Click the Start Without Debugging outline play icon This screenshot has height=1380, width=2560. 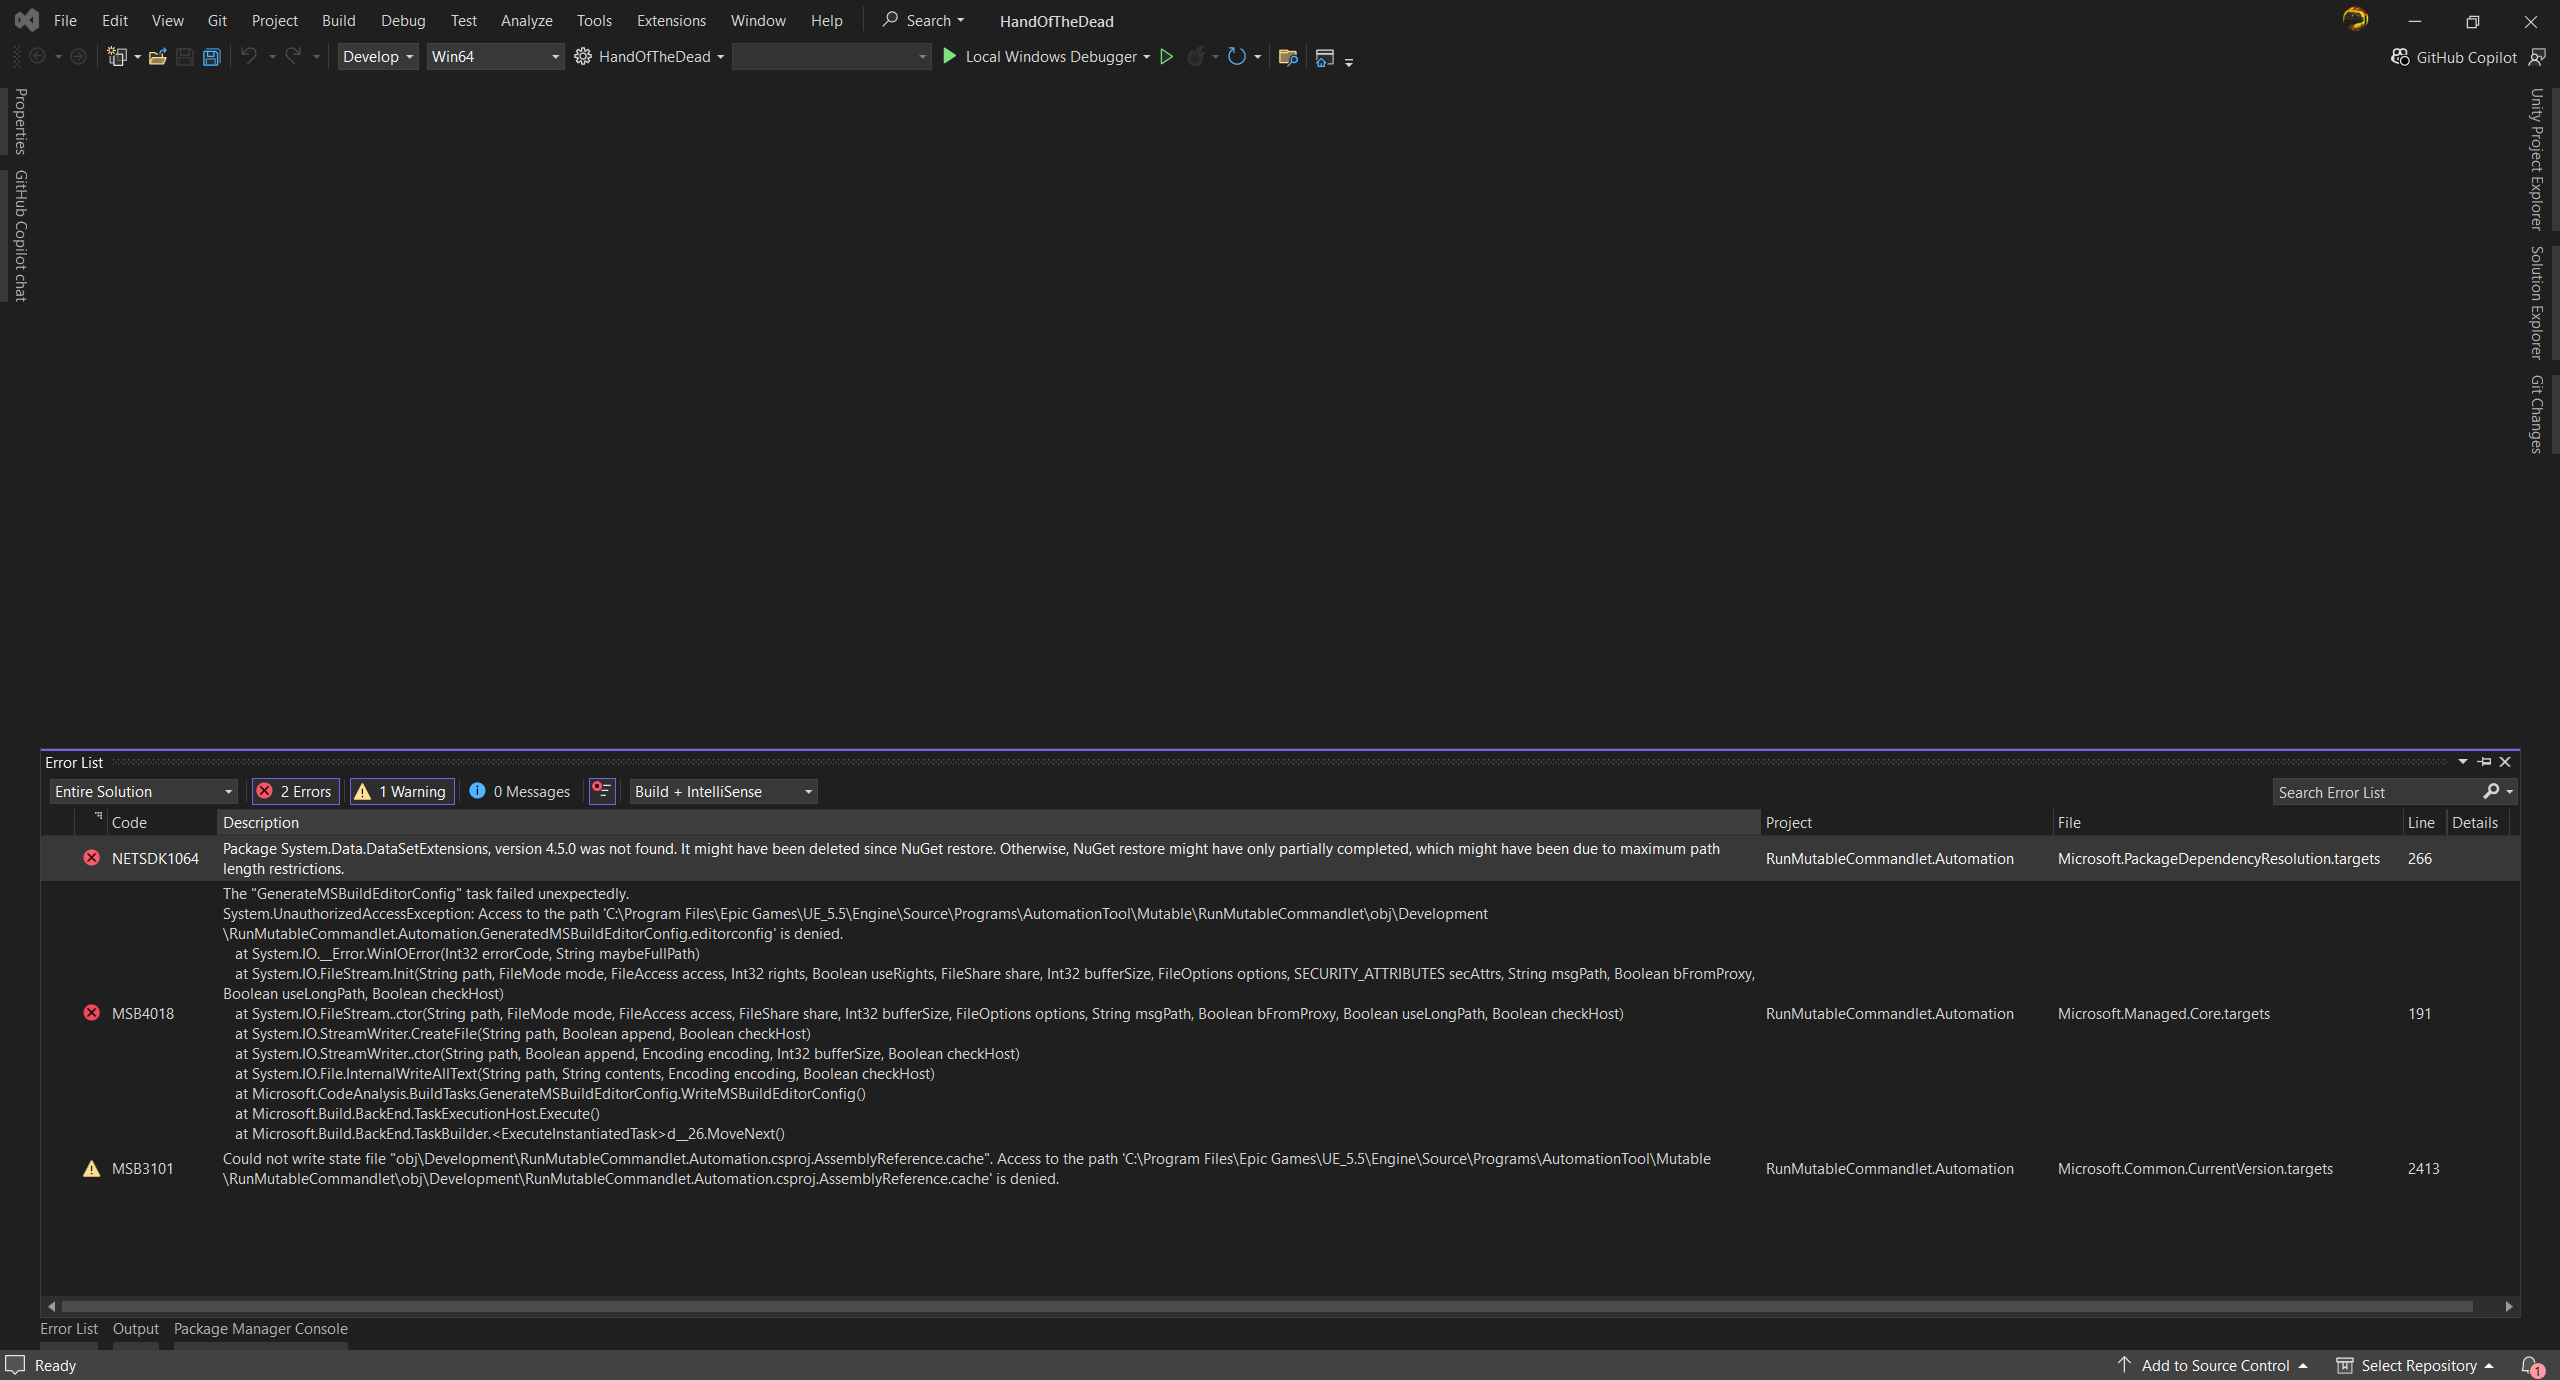[x=1166, y=57]
